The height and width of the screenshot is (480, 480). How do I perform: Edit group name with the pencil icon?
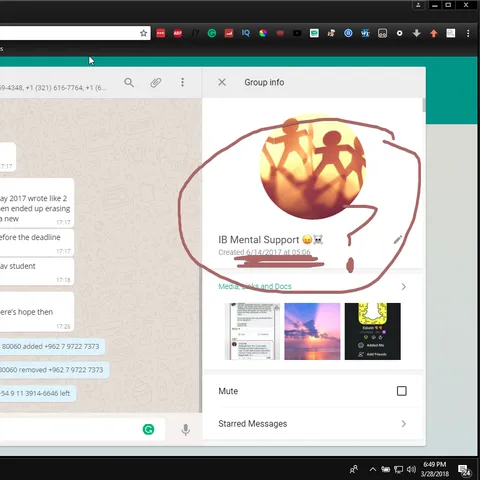[398, 240]
